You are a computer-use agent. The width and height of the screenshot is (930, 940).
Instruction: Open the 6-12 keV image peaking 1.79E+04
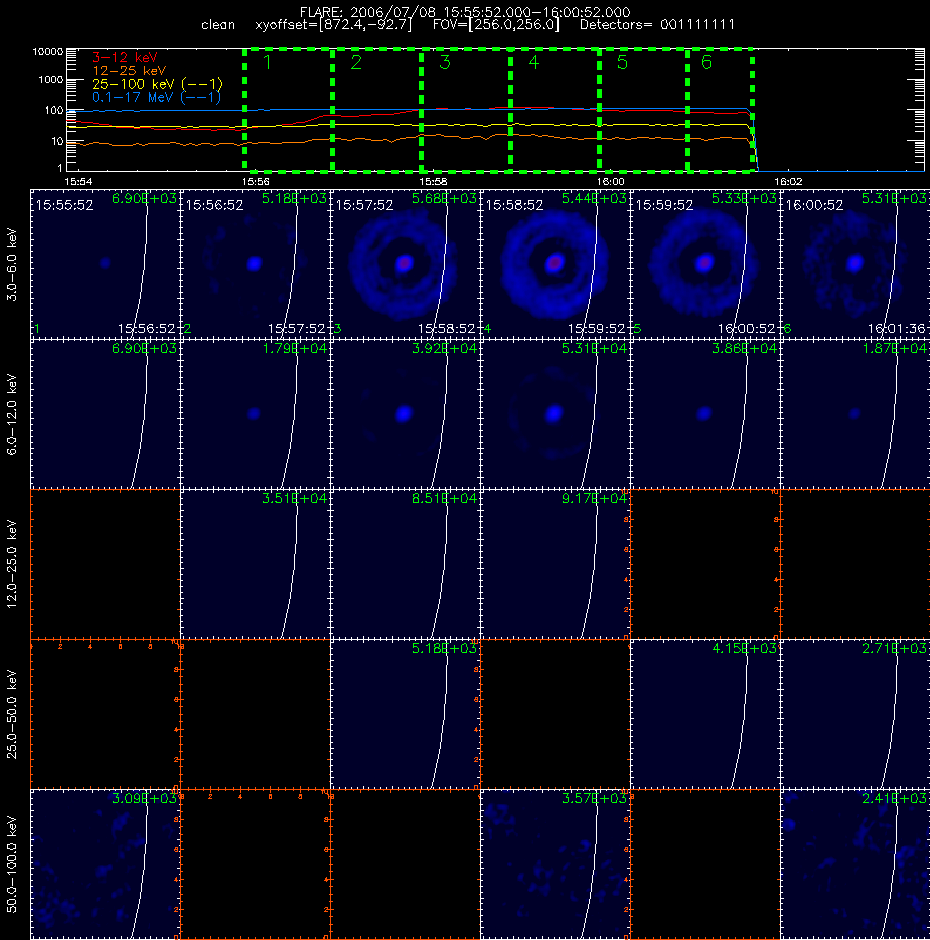point(255,414)
